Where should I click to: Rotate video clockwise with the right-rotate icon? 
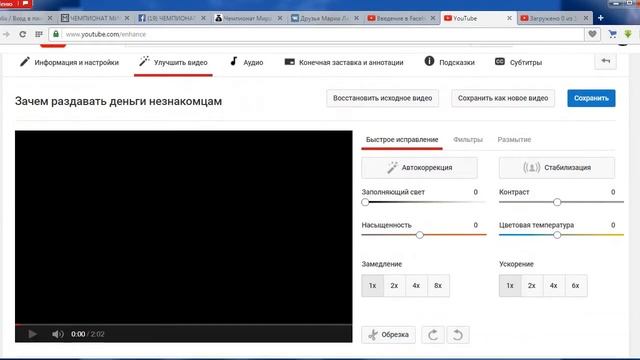[433, 335]
